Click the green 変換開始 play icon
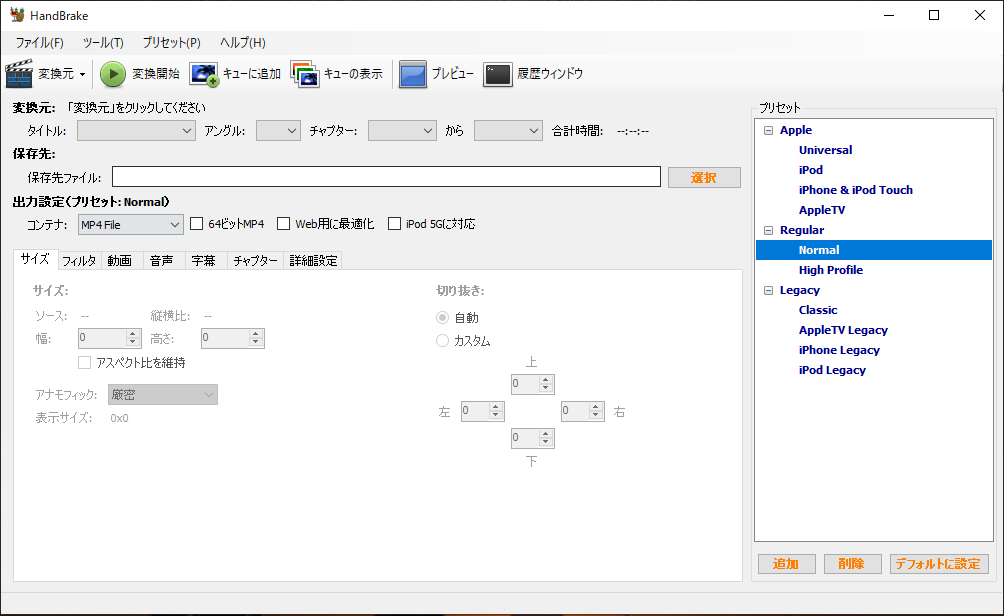Viewport: 1004px width, 616px height. [x=113, y=74]
